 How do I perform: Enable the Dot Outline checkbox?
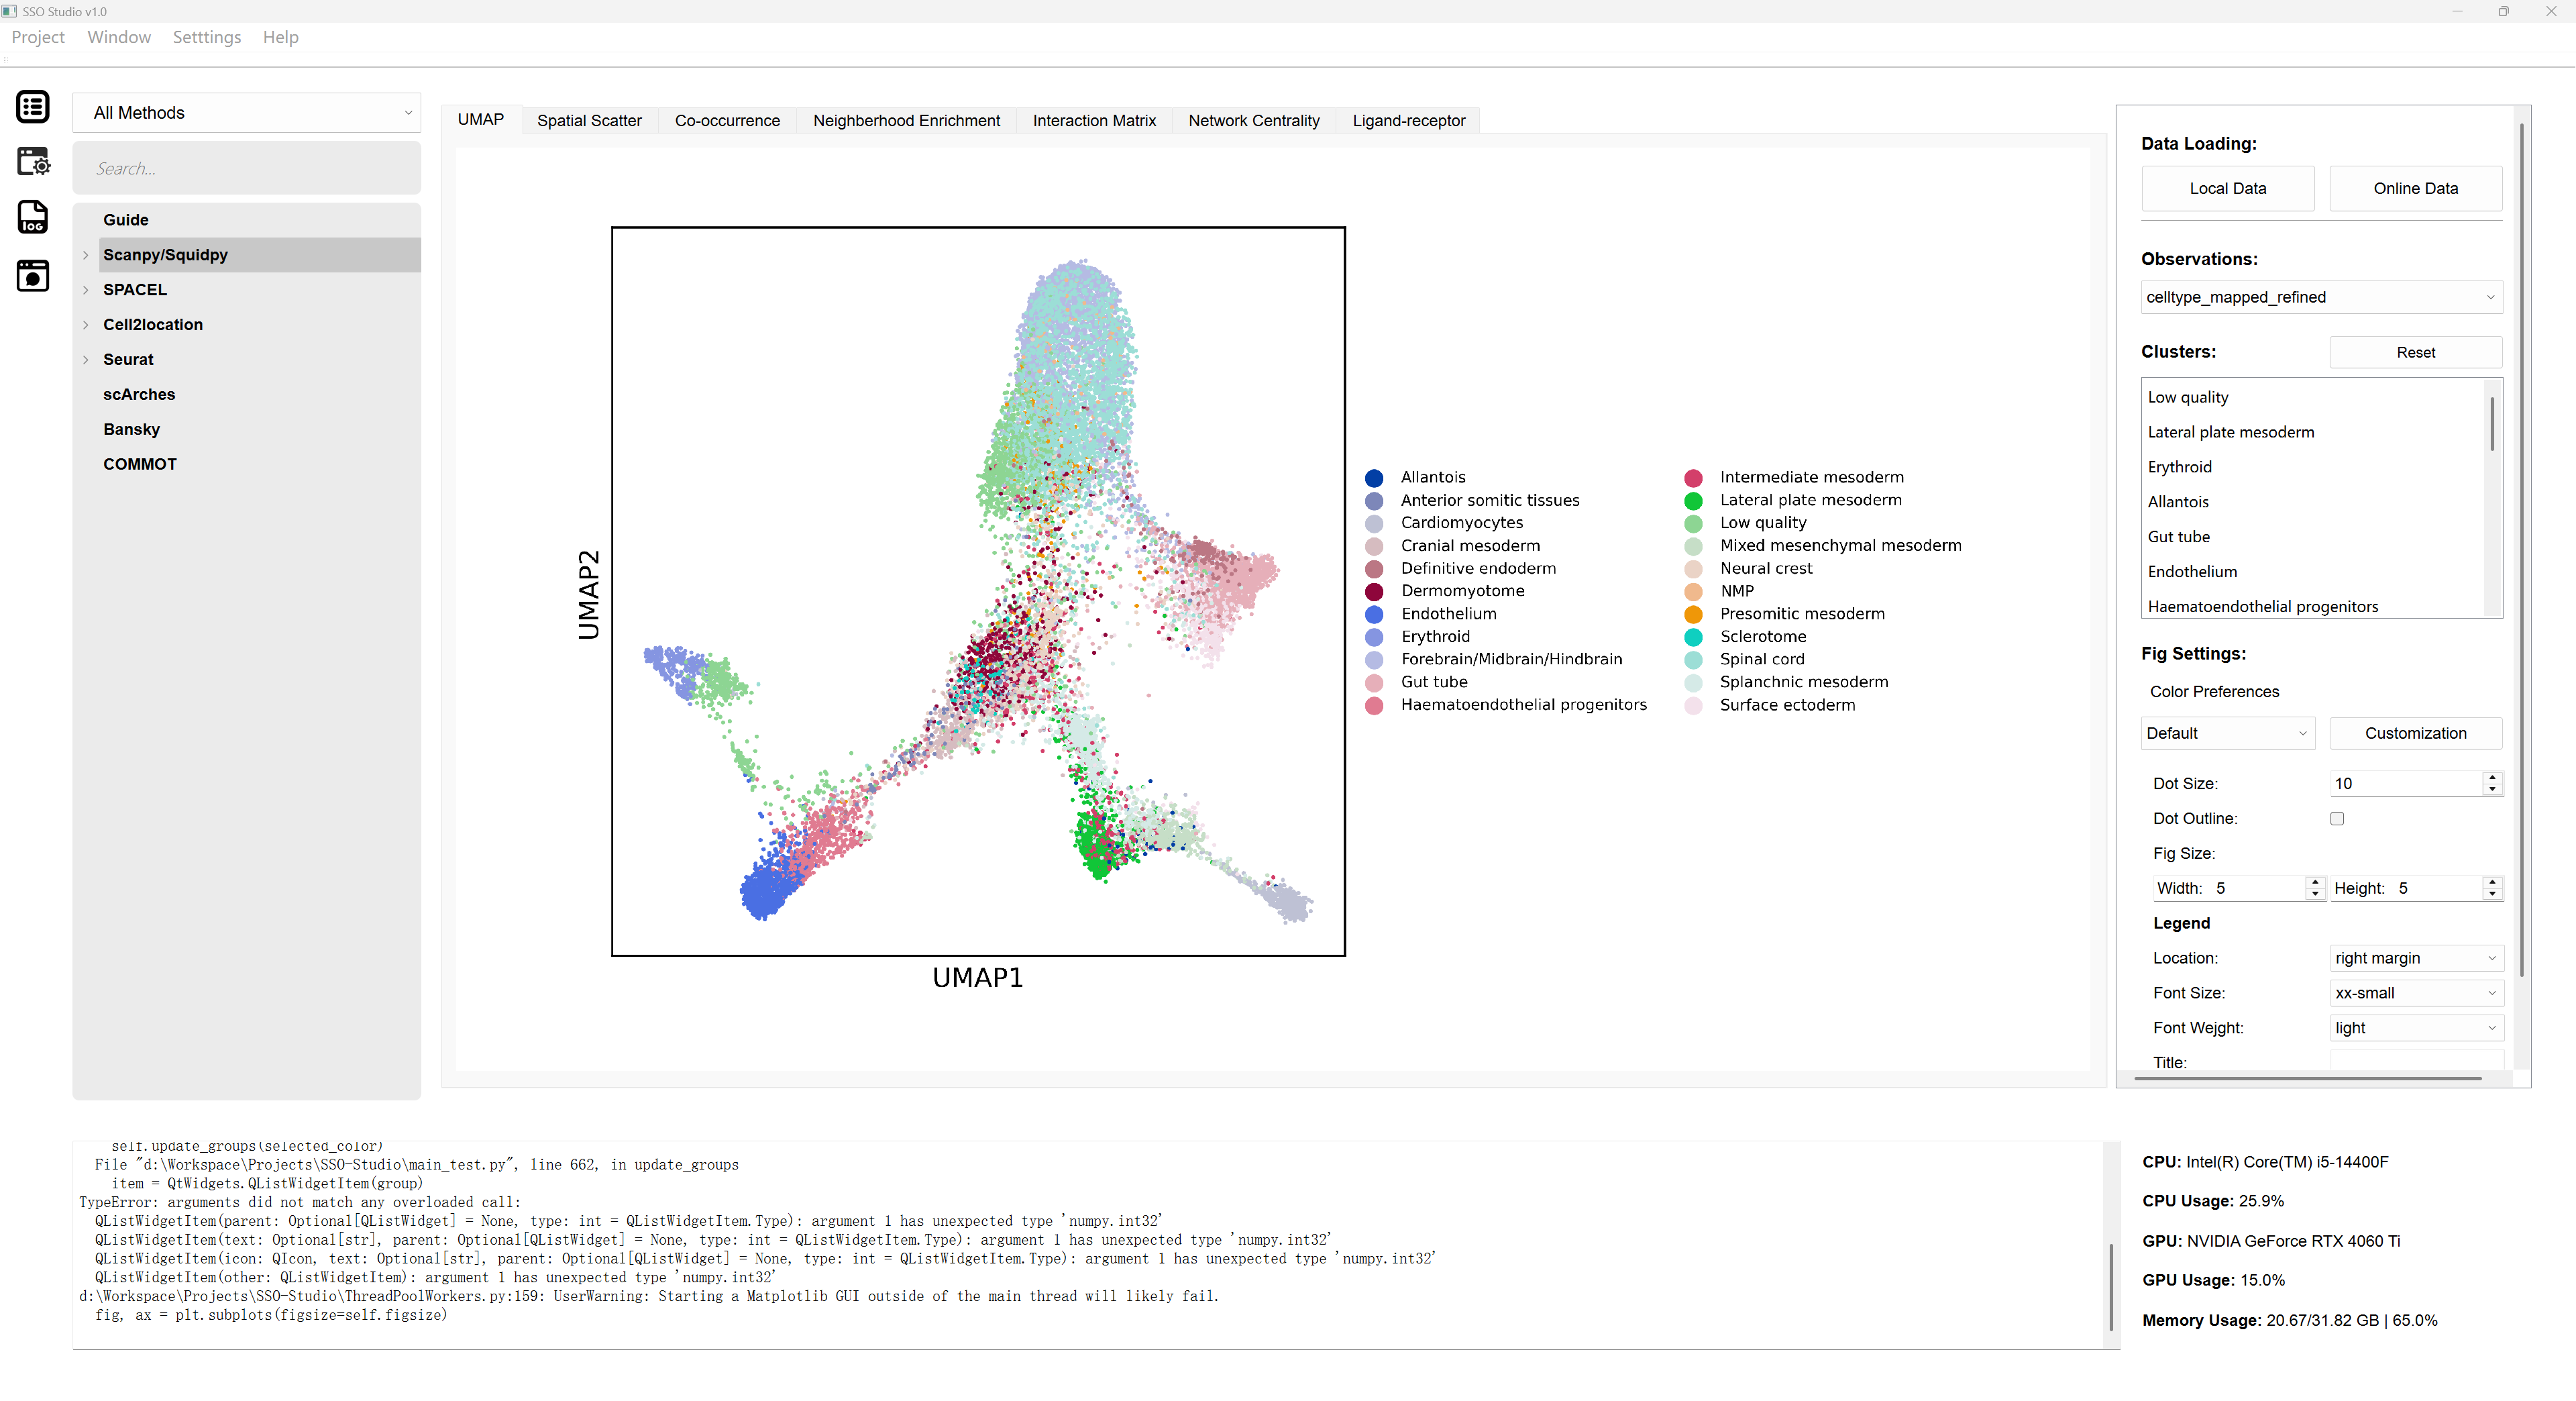(2337, 818)
